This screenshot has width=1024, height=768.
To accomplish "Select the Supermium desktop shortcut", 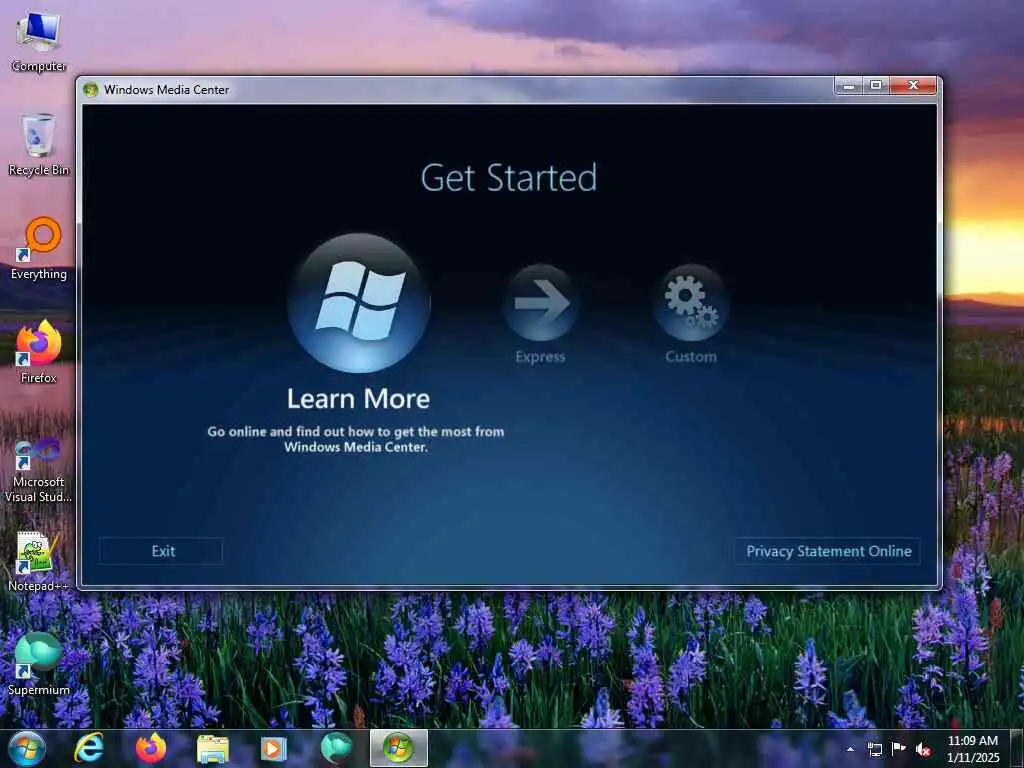I will point(39,664).
